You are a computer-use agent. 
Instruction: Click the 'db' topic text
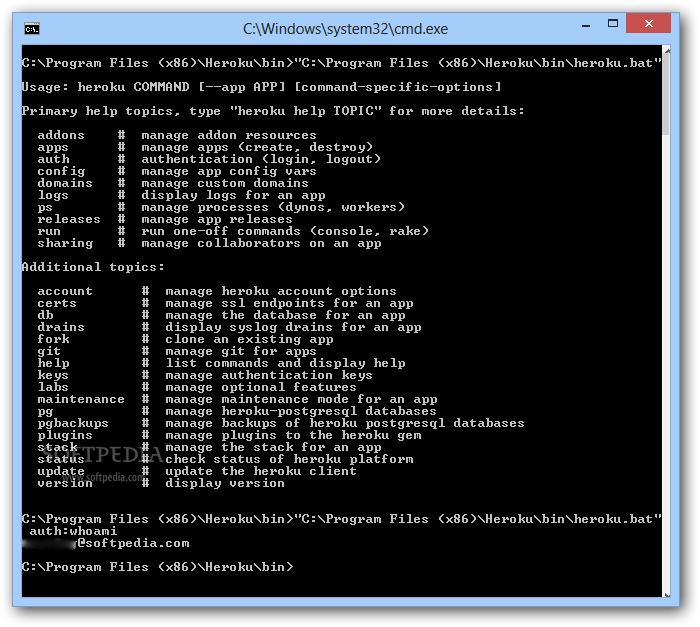click(46, 315)
